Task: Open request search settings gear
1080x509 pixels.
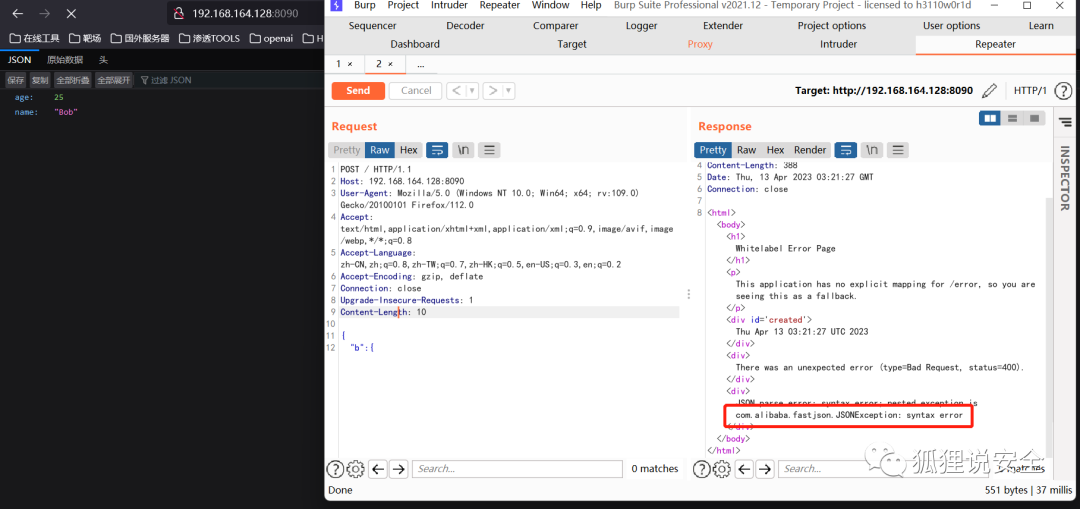Action: [x=355, y=469]
